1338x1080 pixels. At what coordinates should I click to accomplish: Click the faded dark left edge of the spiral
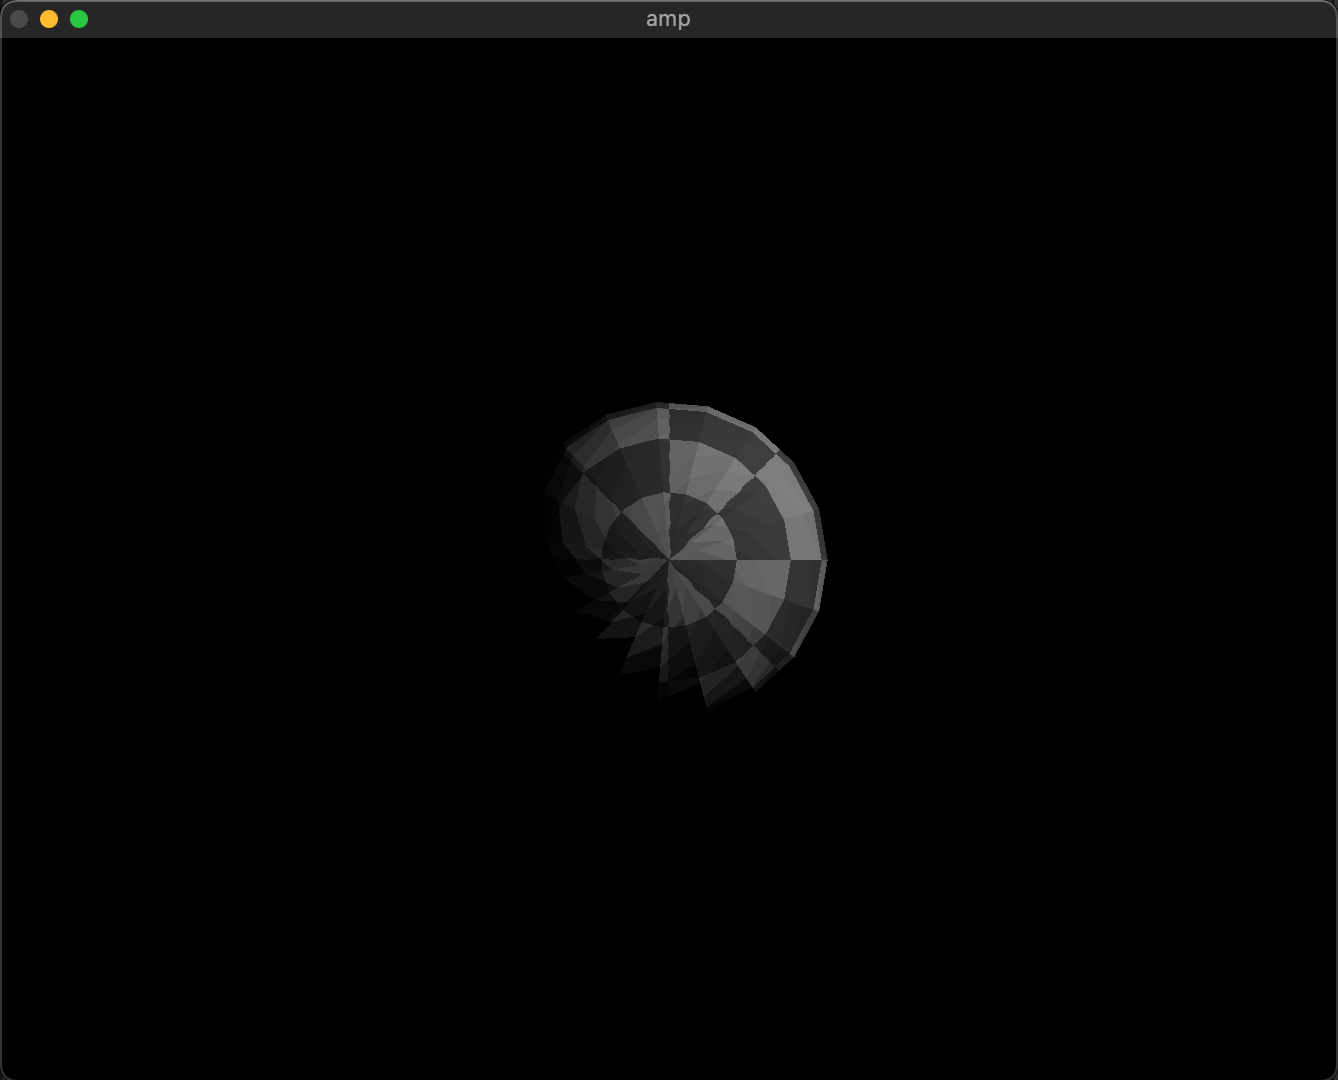click(553, 520)
